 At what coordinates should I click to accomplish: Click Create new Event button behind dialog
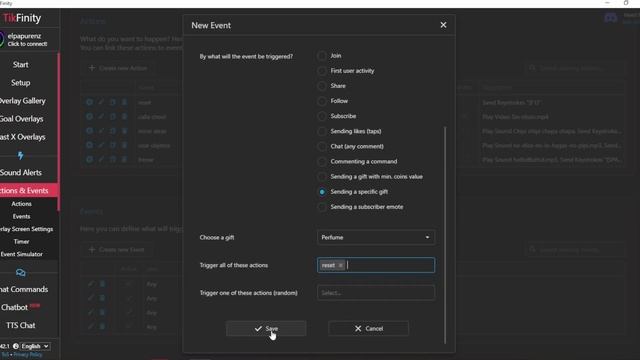click(x=117, y=249)
